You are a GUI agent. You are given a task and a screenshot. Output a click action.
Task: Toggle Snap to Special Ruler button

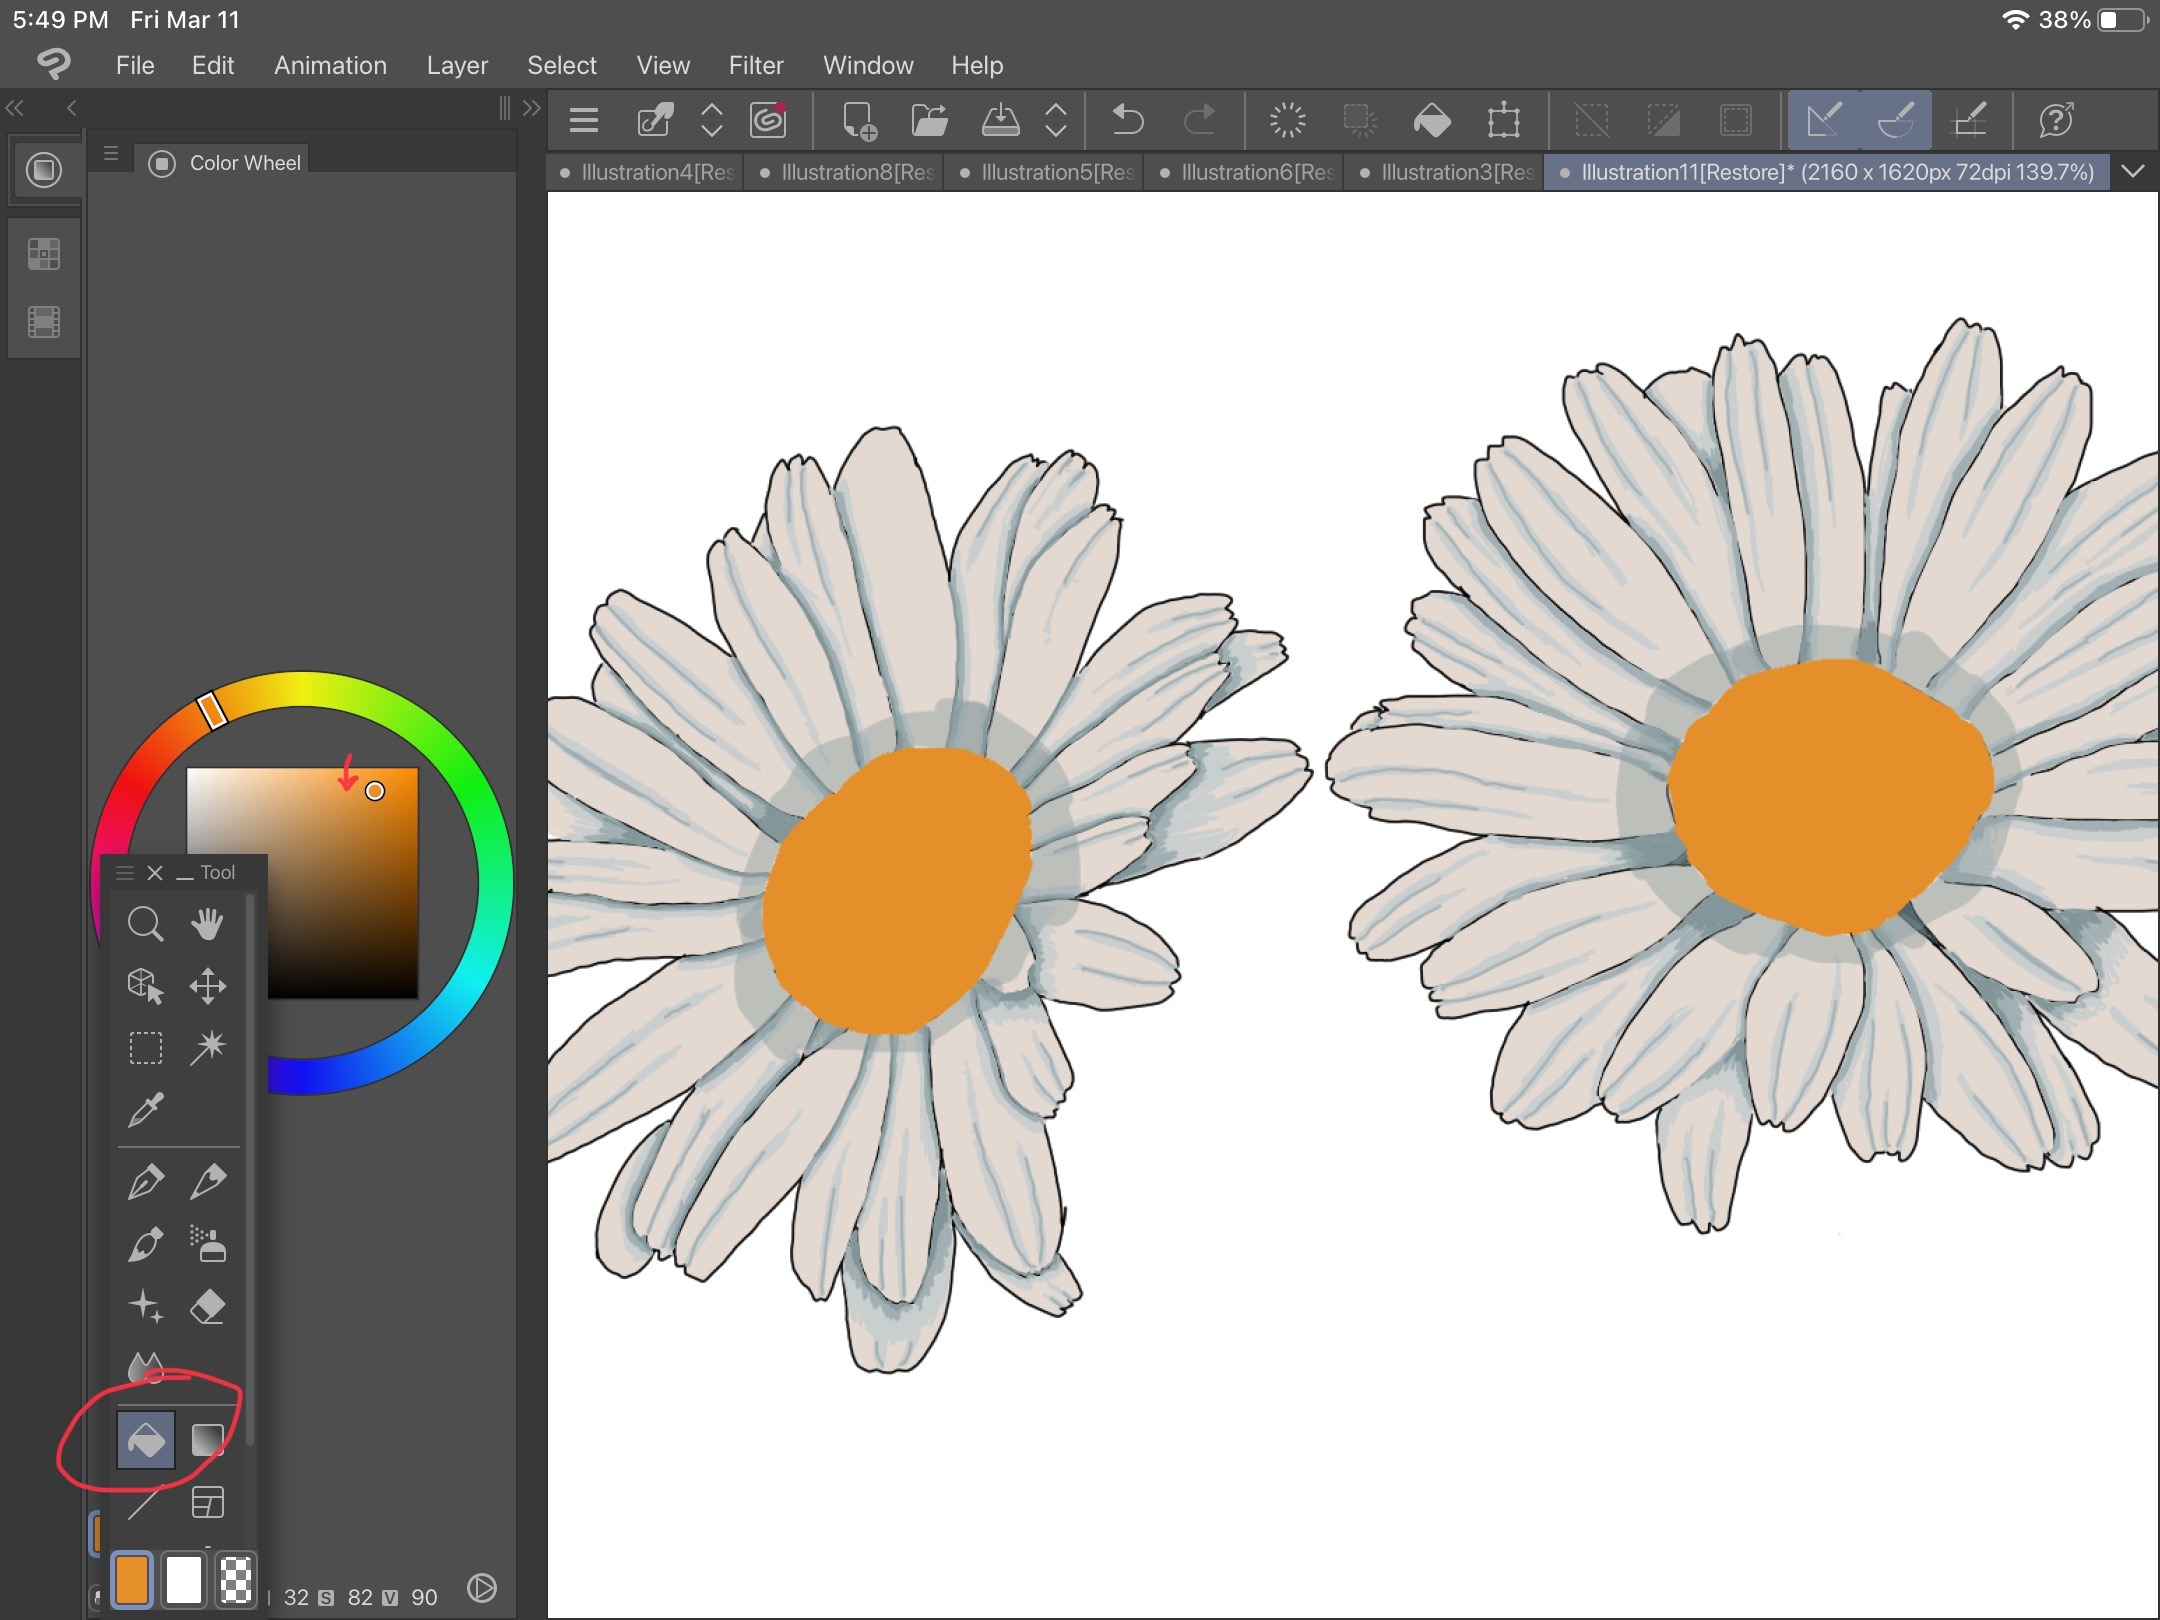click(x=1895, y=121)
